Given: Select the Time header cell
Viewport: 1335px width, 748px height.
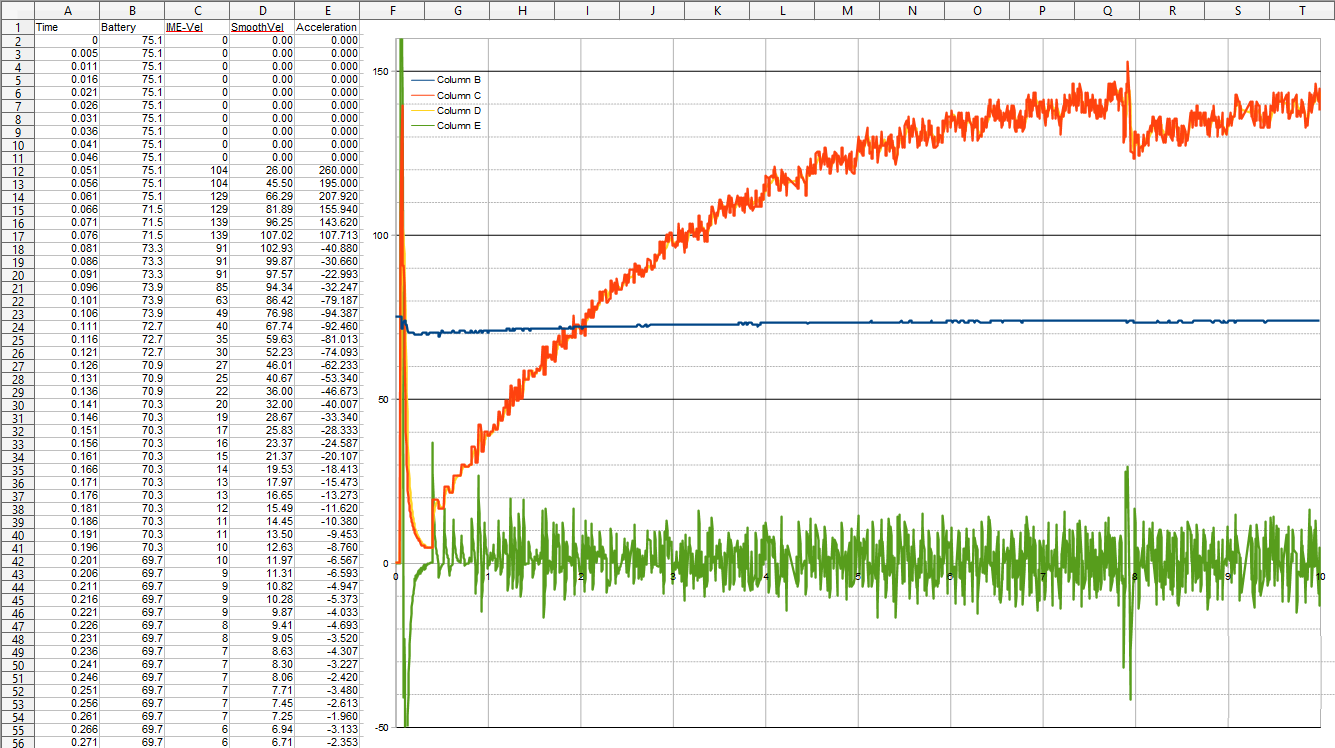Looking at the screenshot, I should tap(67, 27).
